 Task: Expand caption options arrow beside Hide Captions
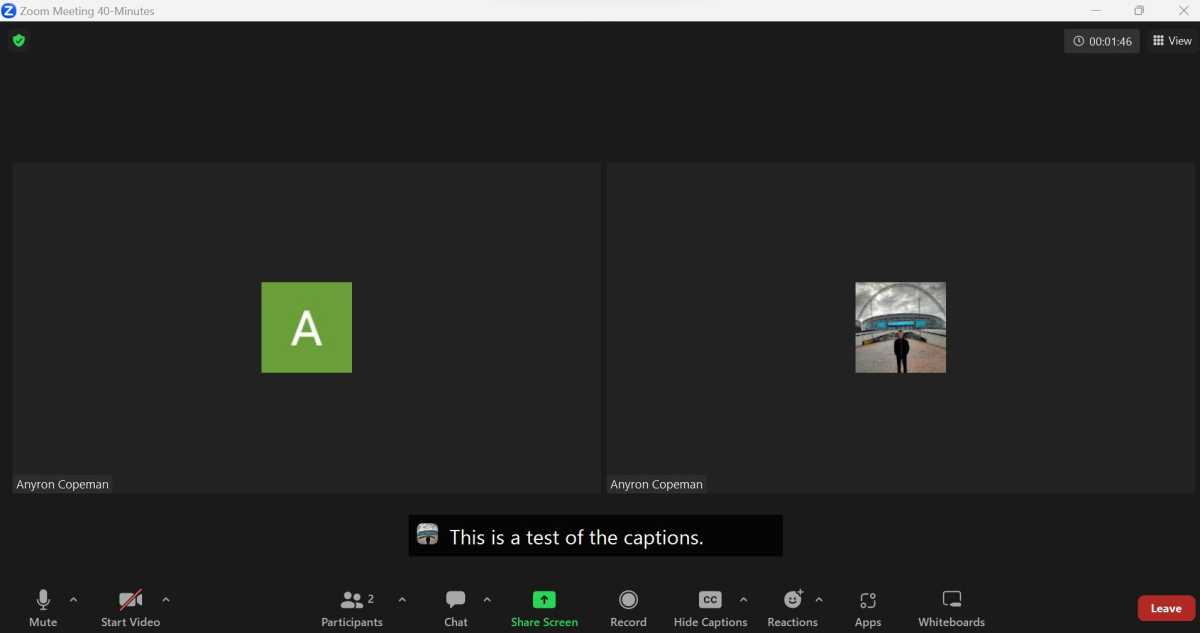pyautogui.click(x=743, y=600)
